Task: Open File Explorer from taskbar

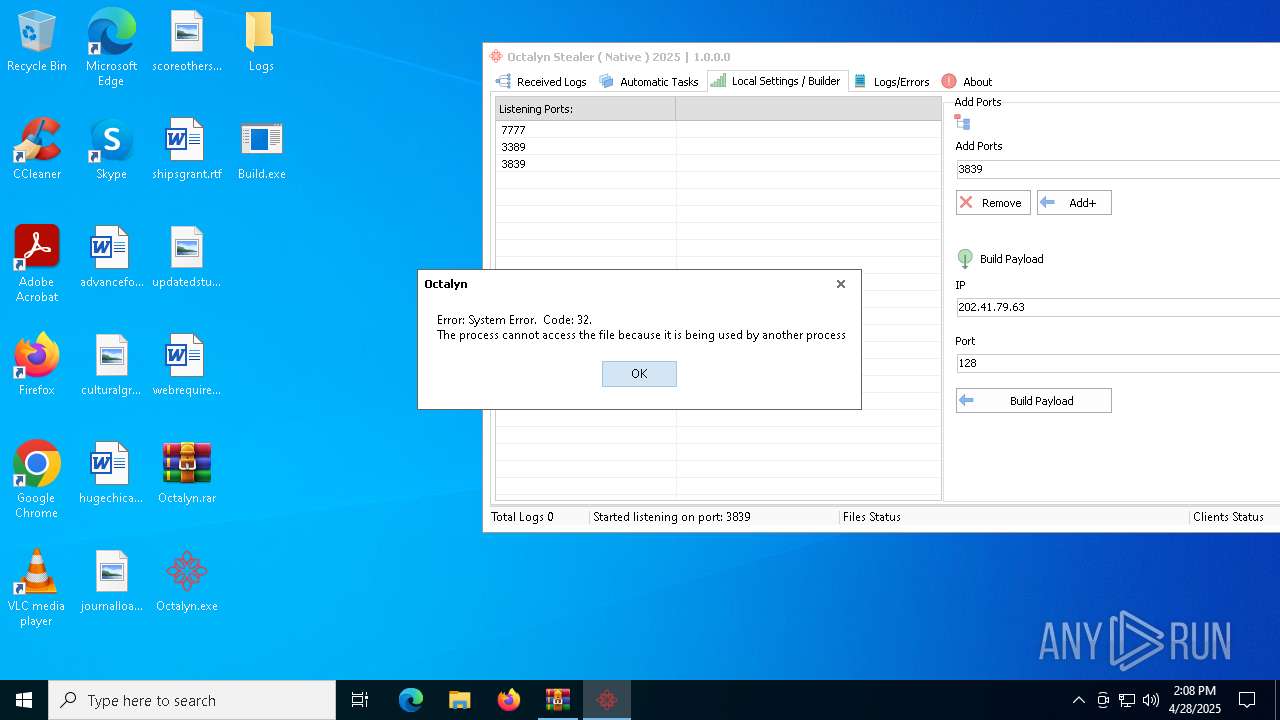Action: click(460, 700)
